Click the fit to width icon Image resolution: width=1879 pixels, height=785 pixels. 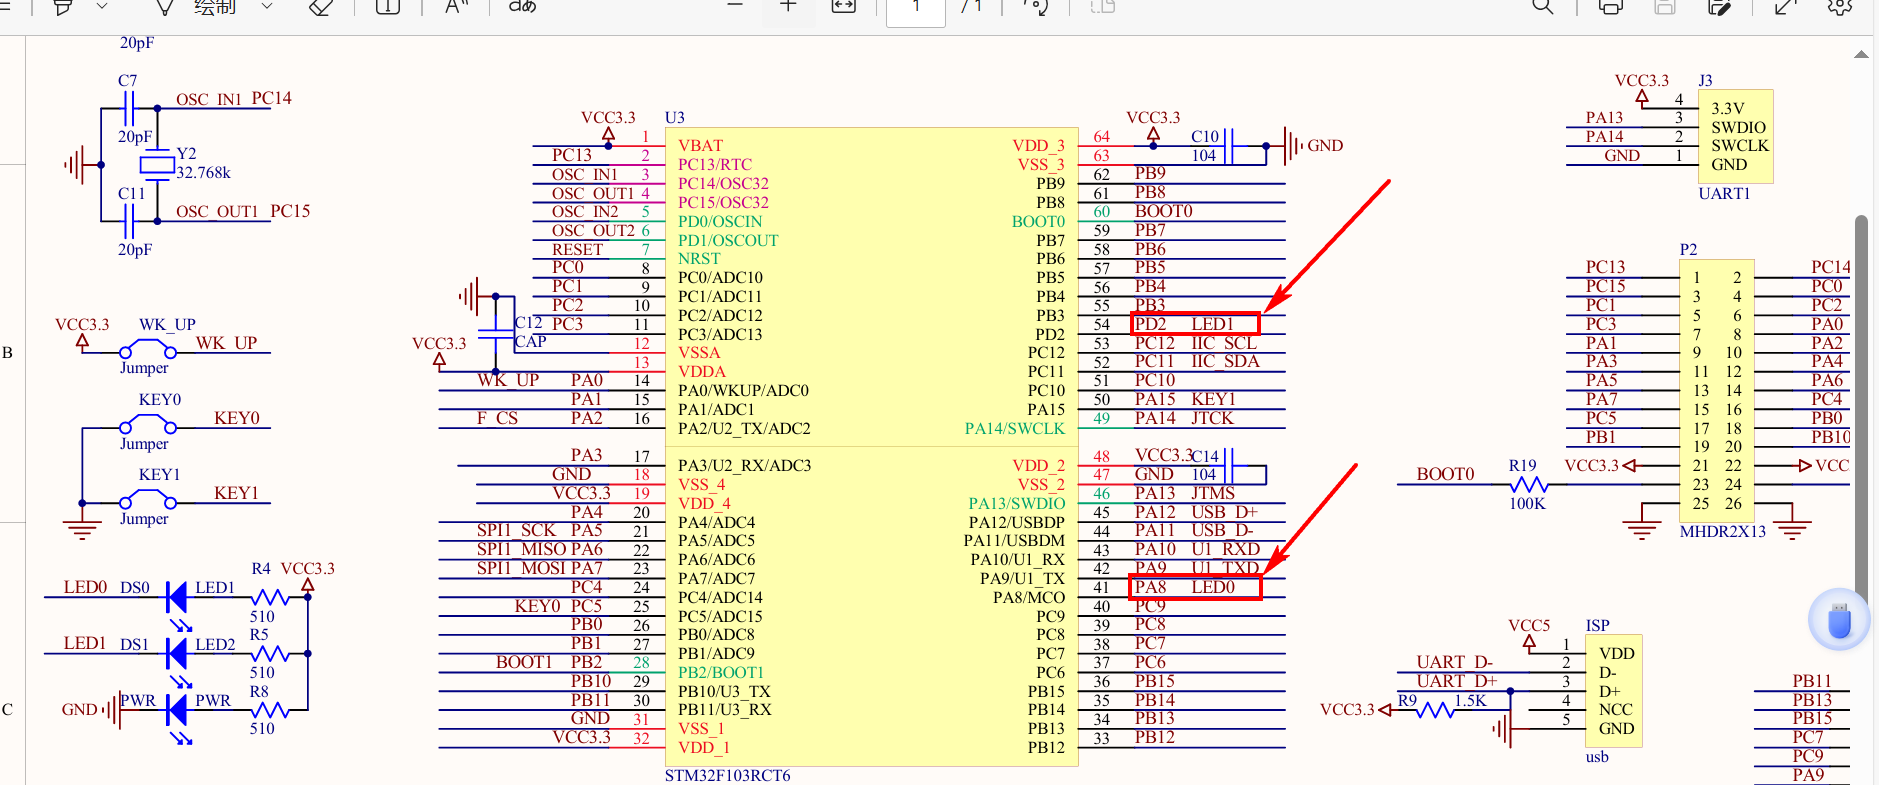coord(844,6)
